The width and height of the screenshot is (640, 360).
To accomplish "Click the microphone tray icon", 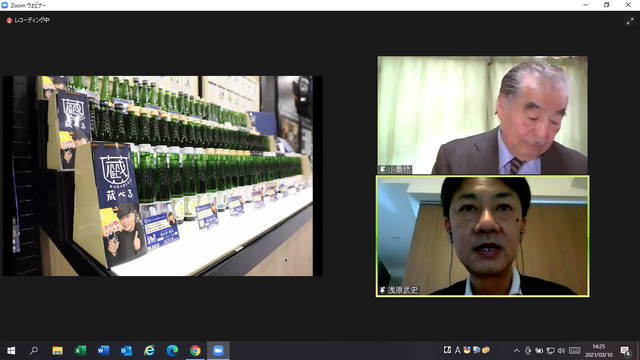I will [x=528, y=351].
